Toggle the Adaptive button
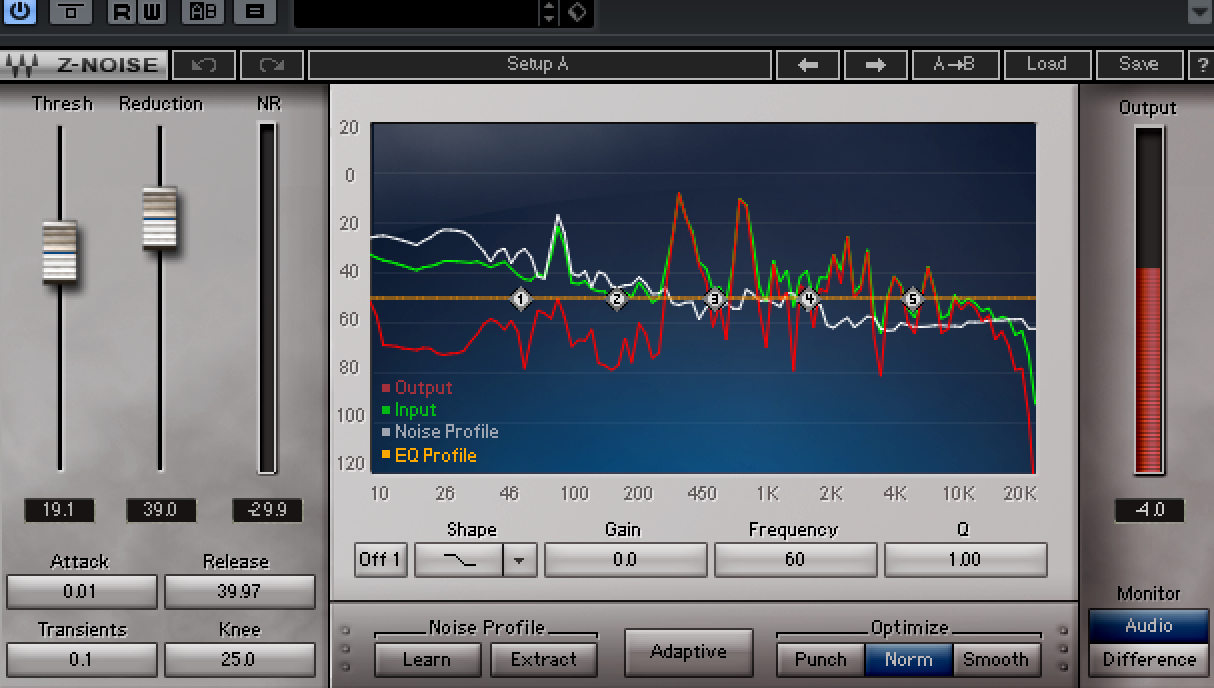Image resolution: width=1214 pixels, height=688 pixels. [x=689, y=652]
